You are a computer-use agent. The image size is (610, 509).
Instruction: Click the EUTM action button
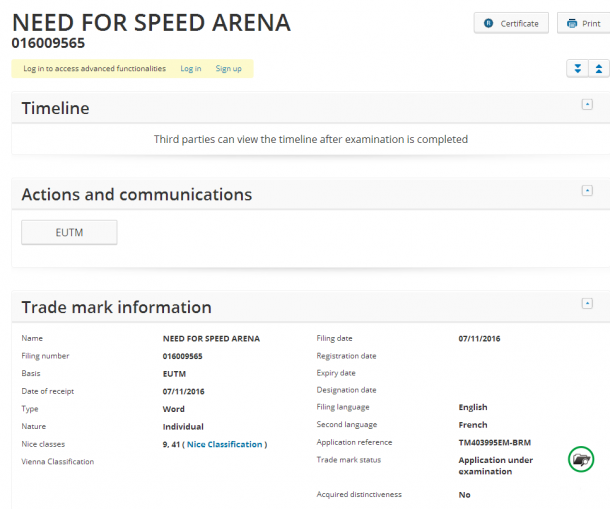(69, 232)
